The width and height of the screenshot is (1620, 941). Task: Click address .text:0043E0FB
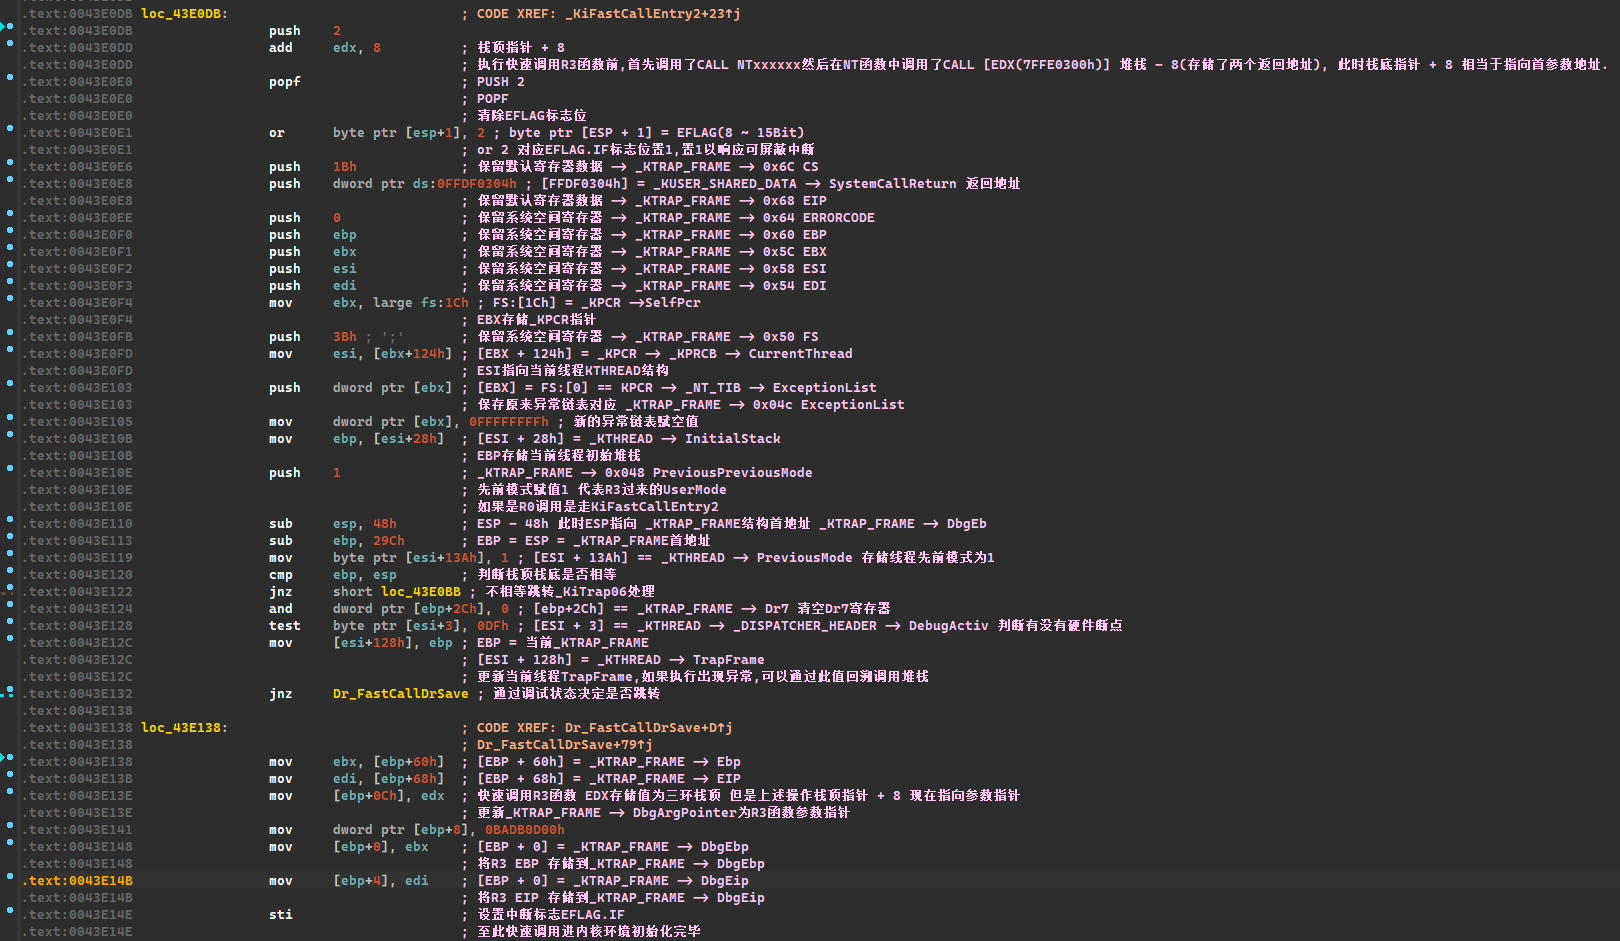[x=77, y=337]
